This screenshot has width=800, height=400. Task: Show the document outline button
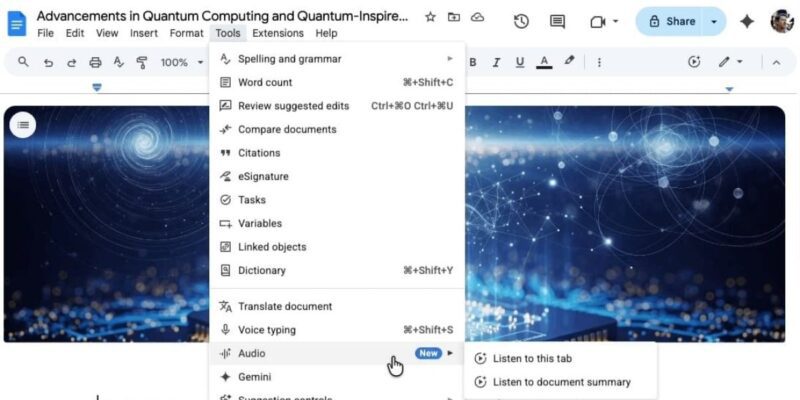[x=23, y=125]
